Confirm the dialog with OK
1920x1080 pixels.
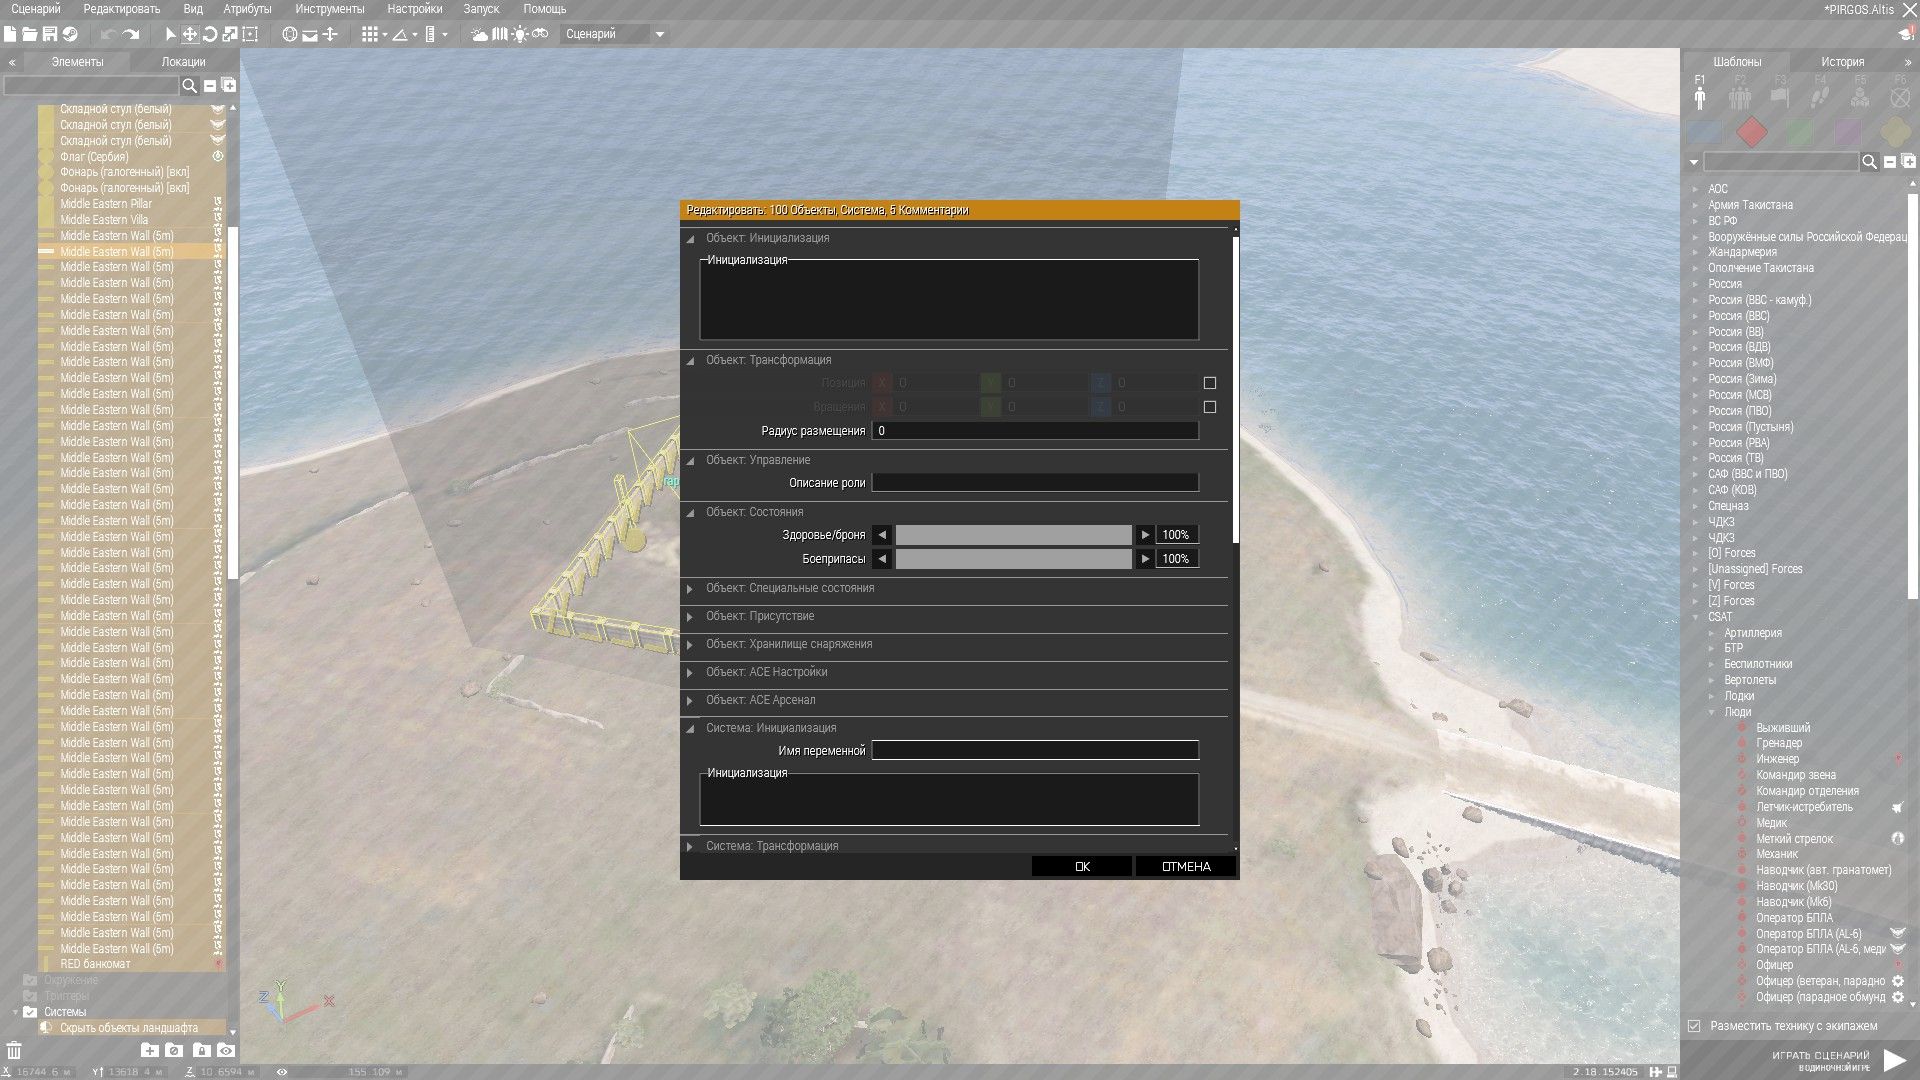coord(1082,867)
